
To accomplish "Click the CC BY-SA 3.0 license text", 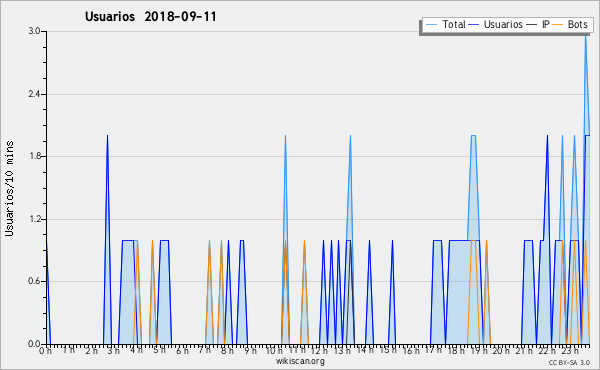I will (569, 362).
